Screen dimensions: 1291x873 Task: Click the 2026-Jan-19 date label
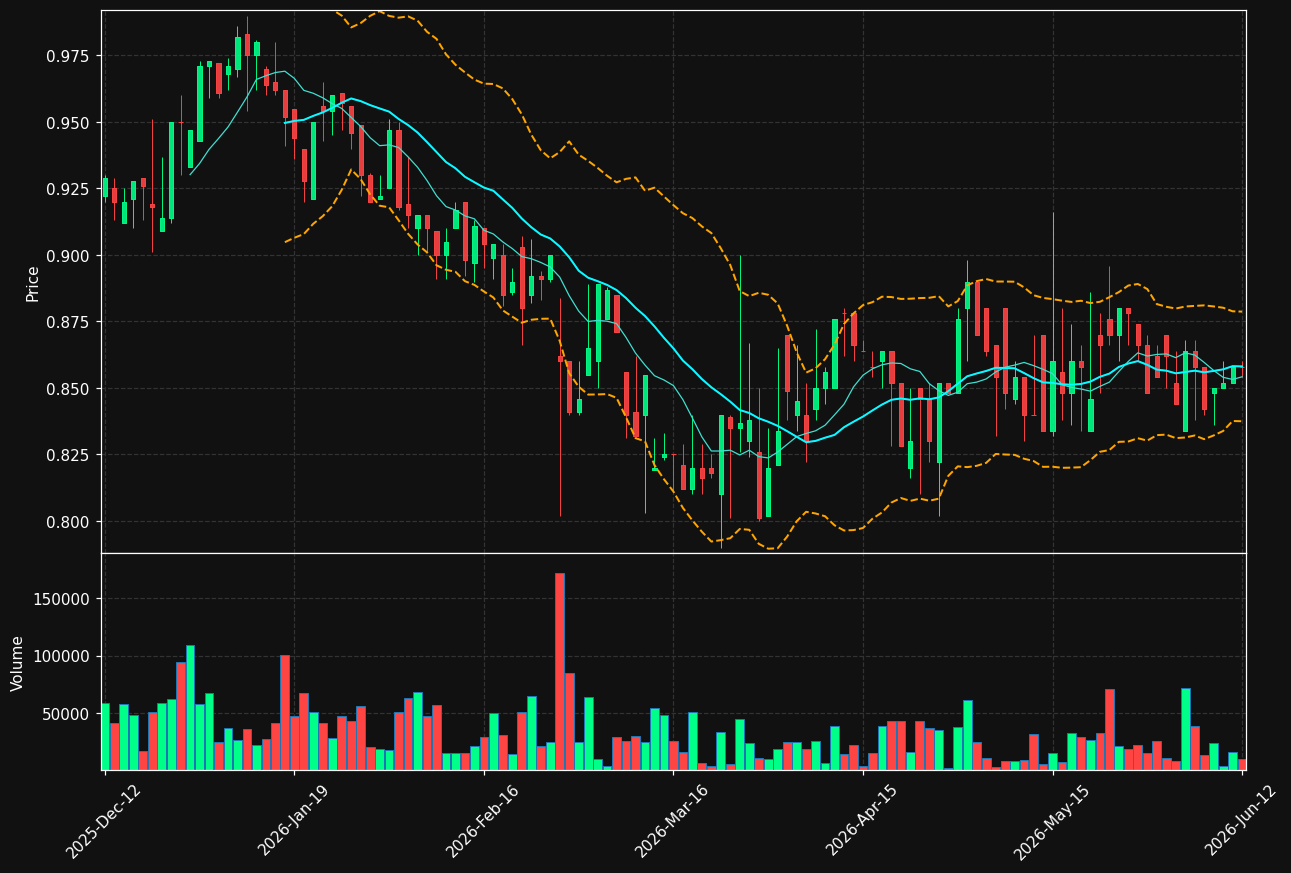pyautogui.click(x=293, y=822)
